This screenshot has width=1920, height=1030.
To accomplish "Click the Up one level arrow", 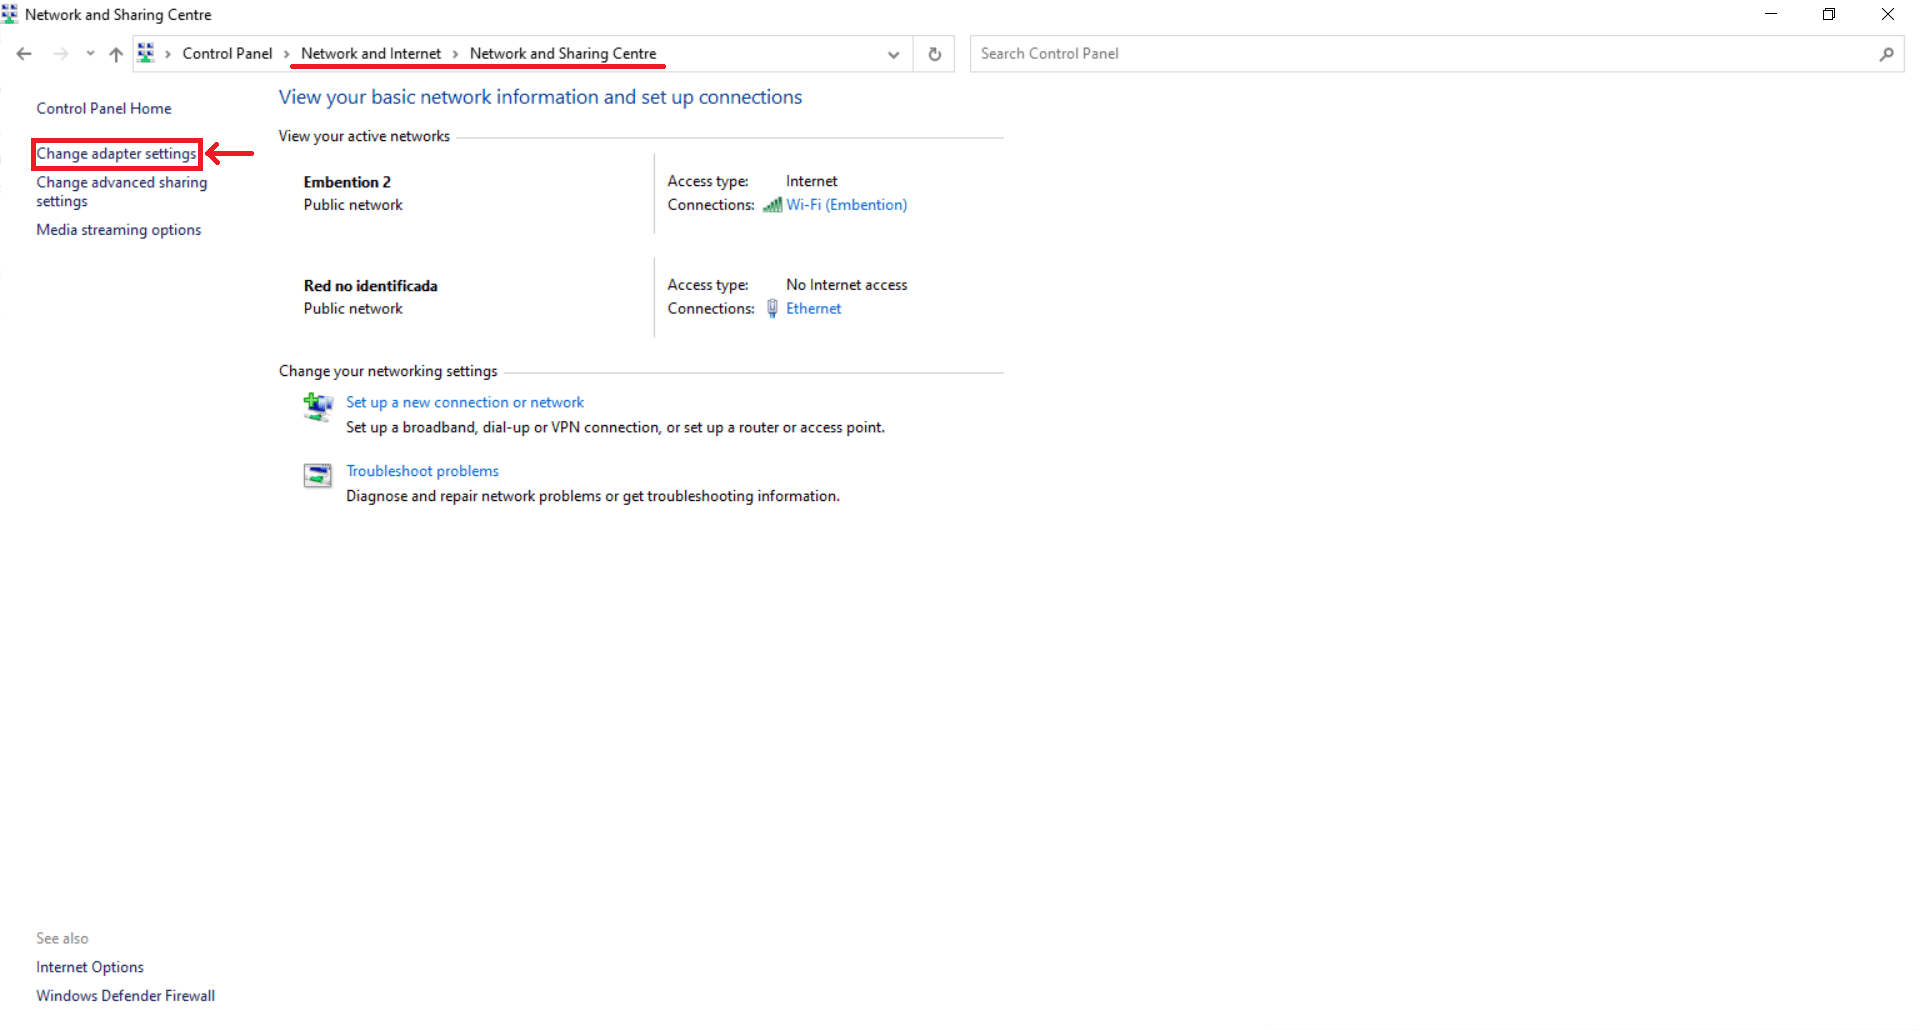I will point(116,54).
